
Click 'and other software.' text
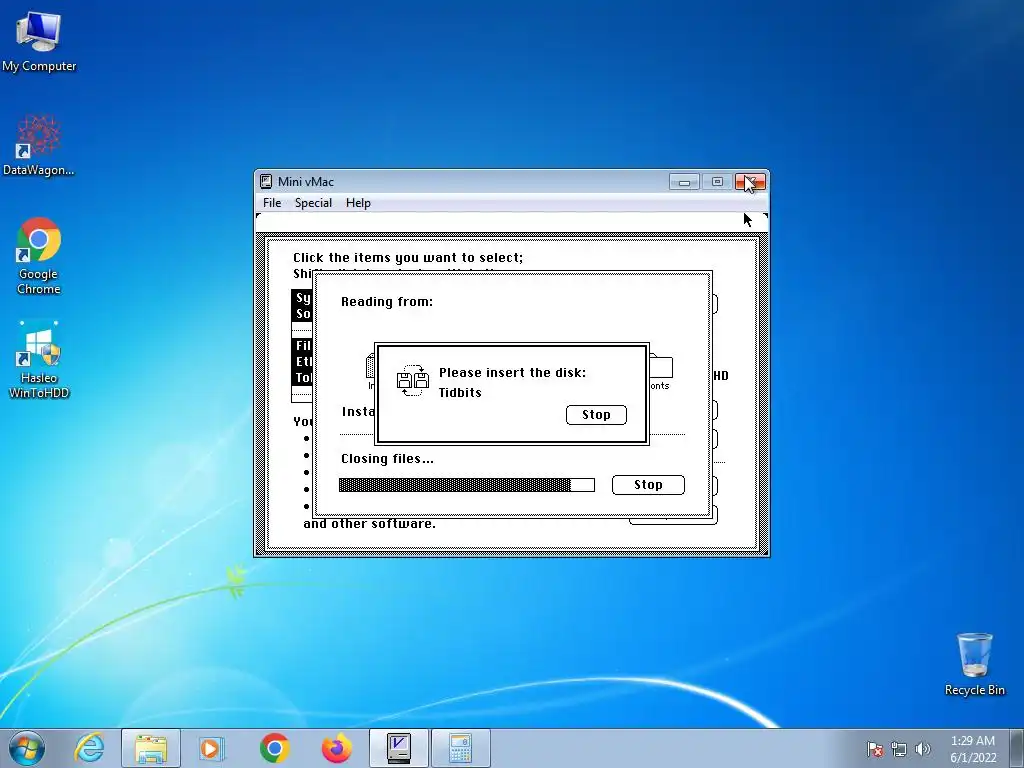click(x=369, y=524)
